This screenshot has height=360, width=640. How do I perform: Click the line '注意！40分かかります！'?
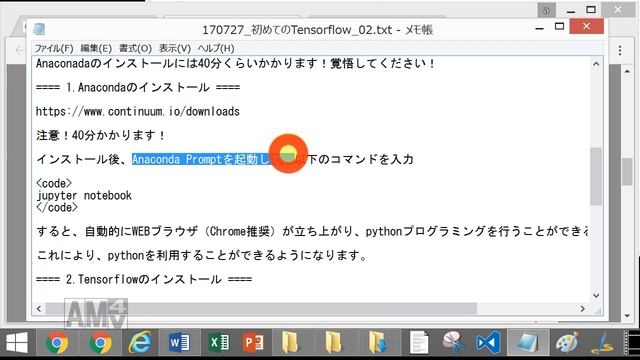[x=100, y=135]
